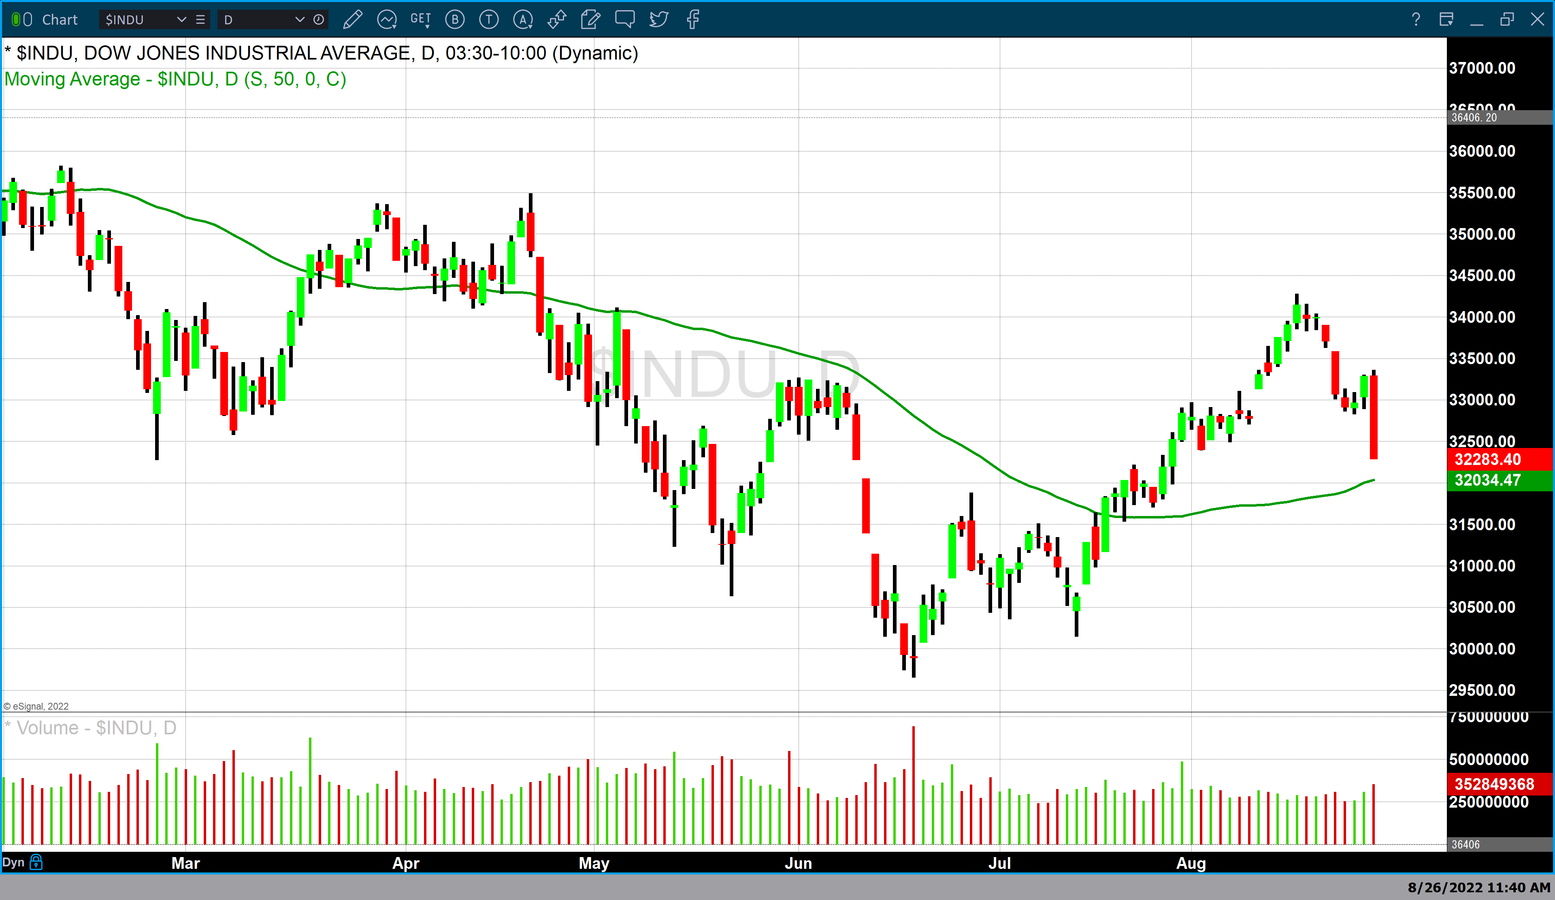The height and width of the screenshot is (900, 1555).
Task: Click the up/down arrows icon
Action: pos(557,19)
